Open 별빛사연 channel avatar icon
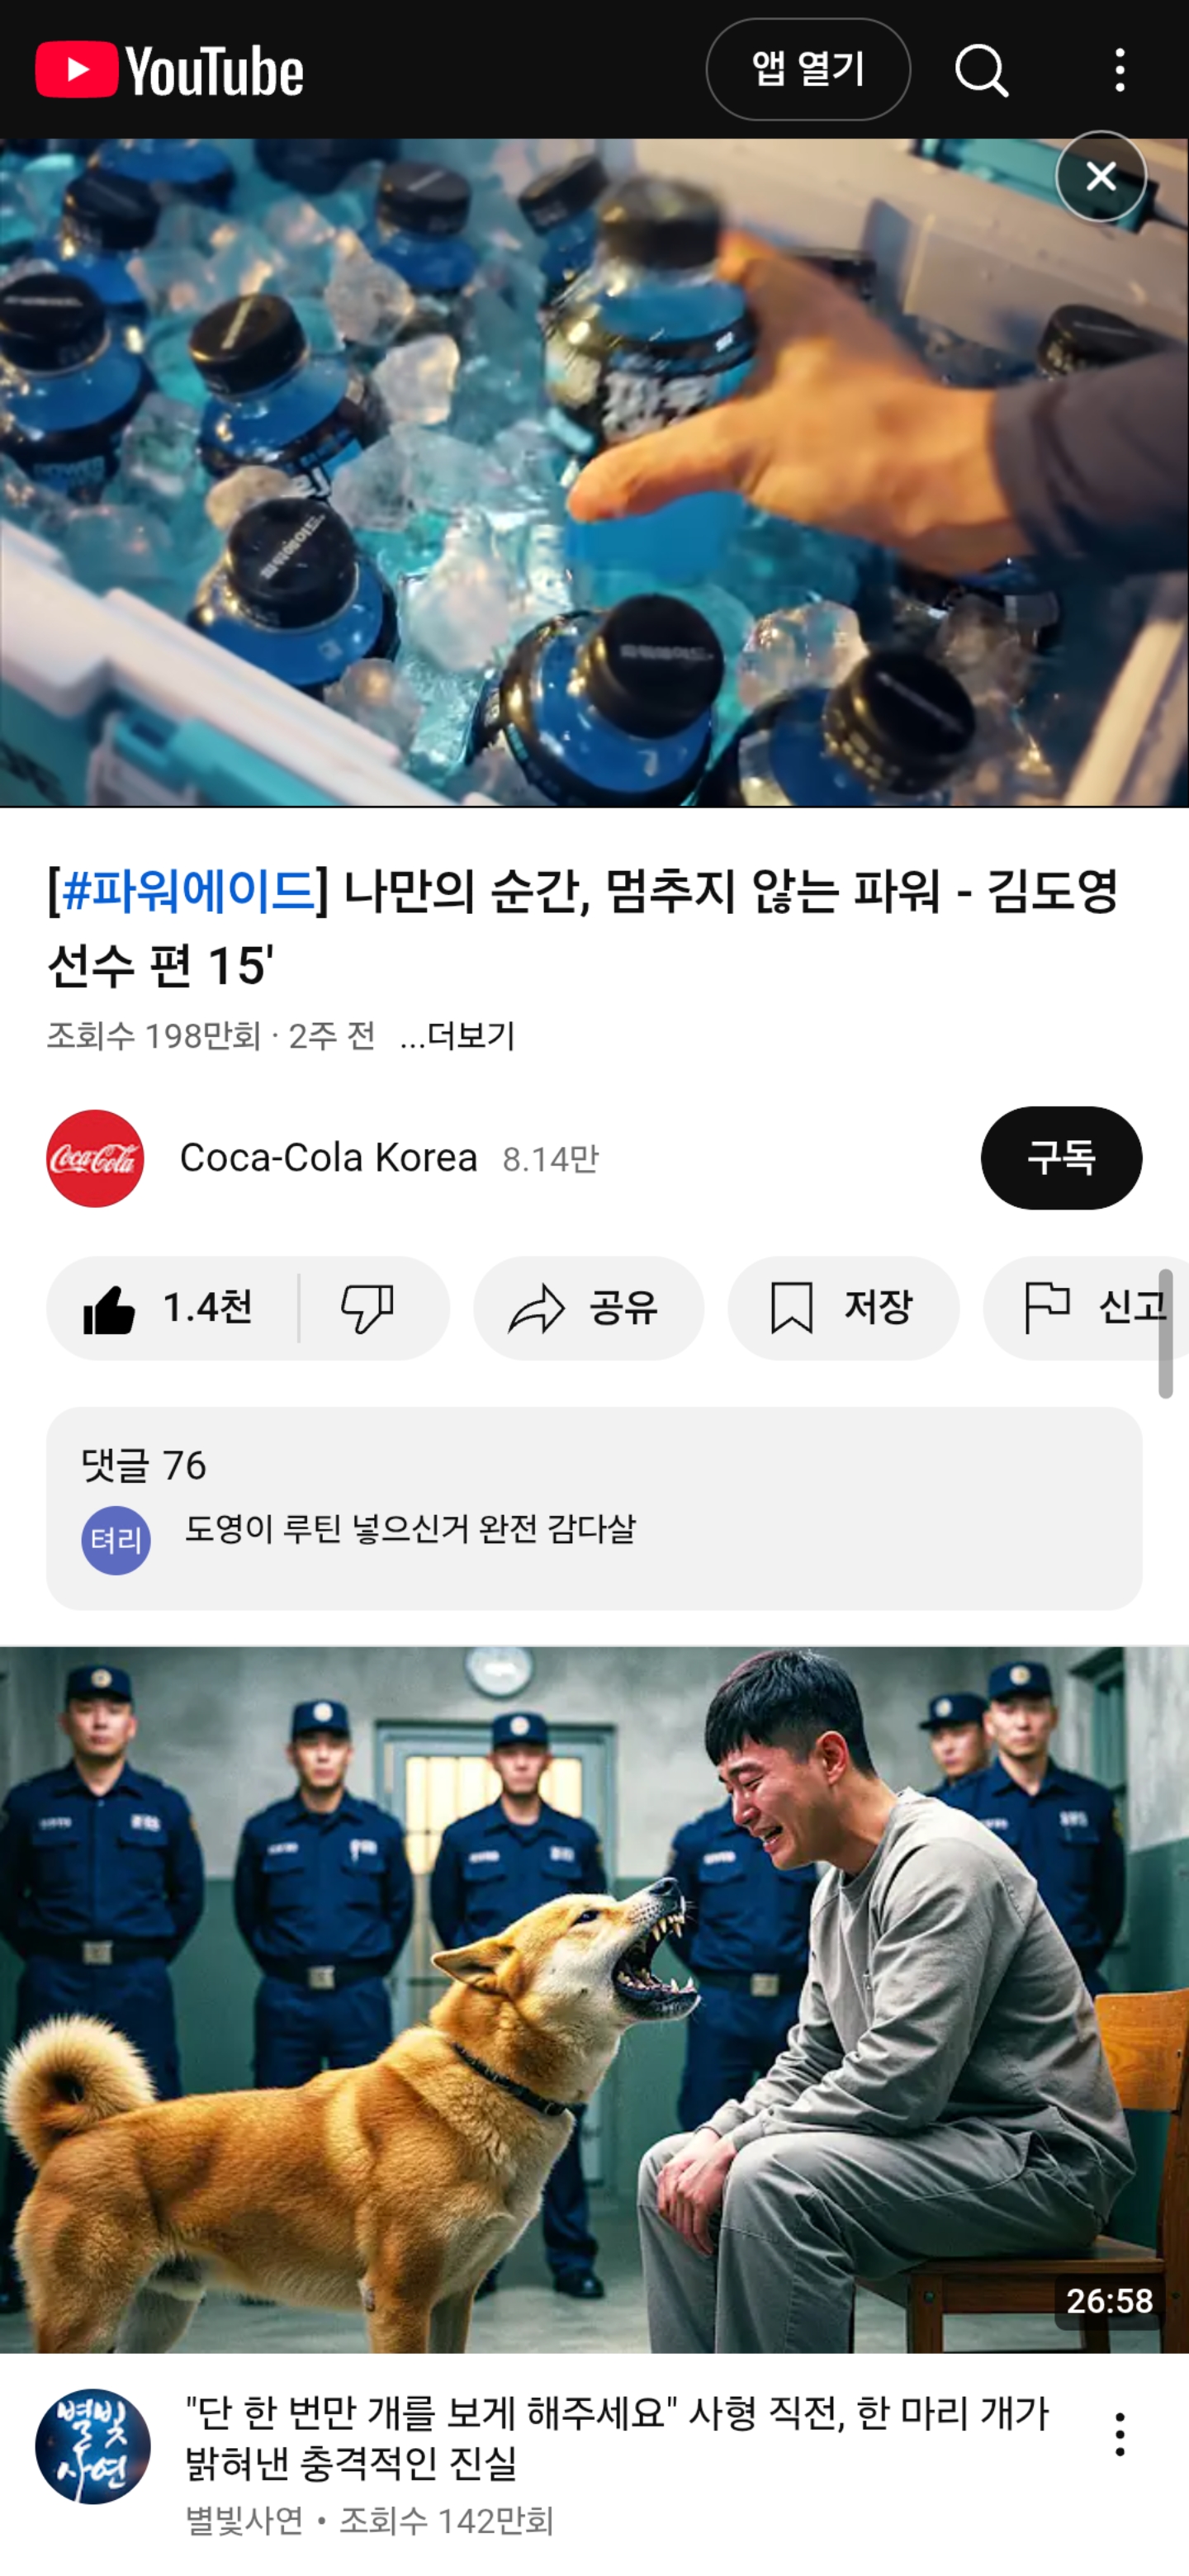 pyautogui.click(x=93, y=2447)
